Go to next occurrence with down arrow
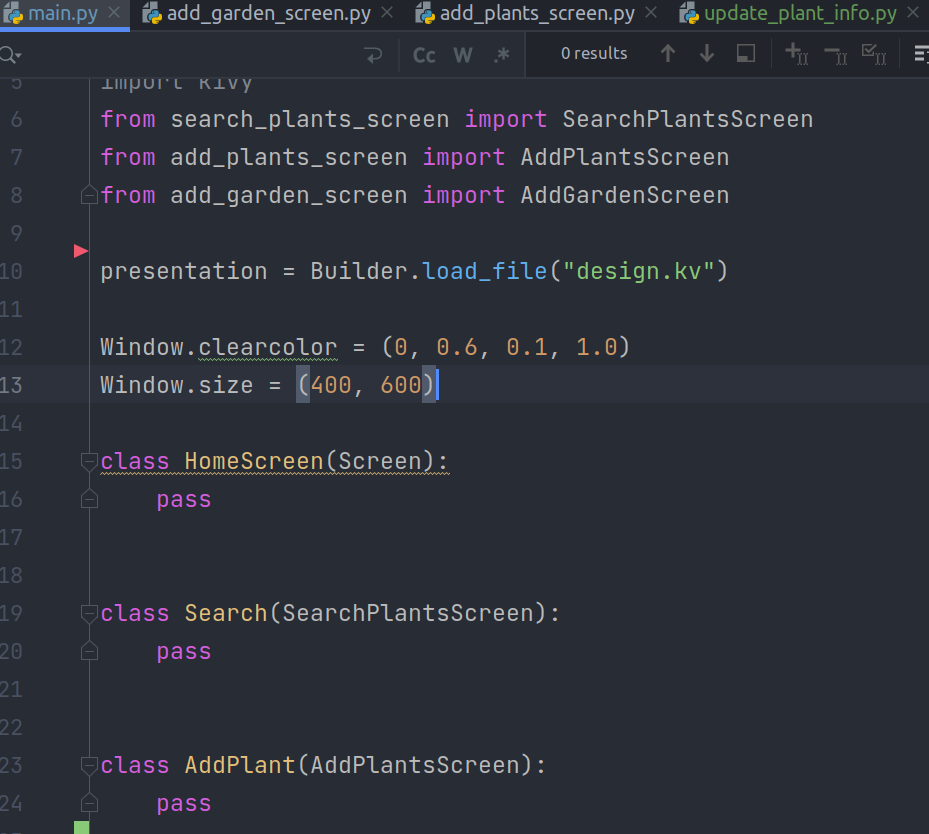 click(x=706, y=54)
